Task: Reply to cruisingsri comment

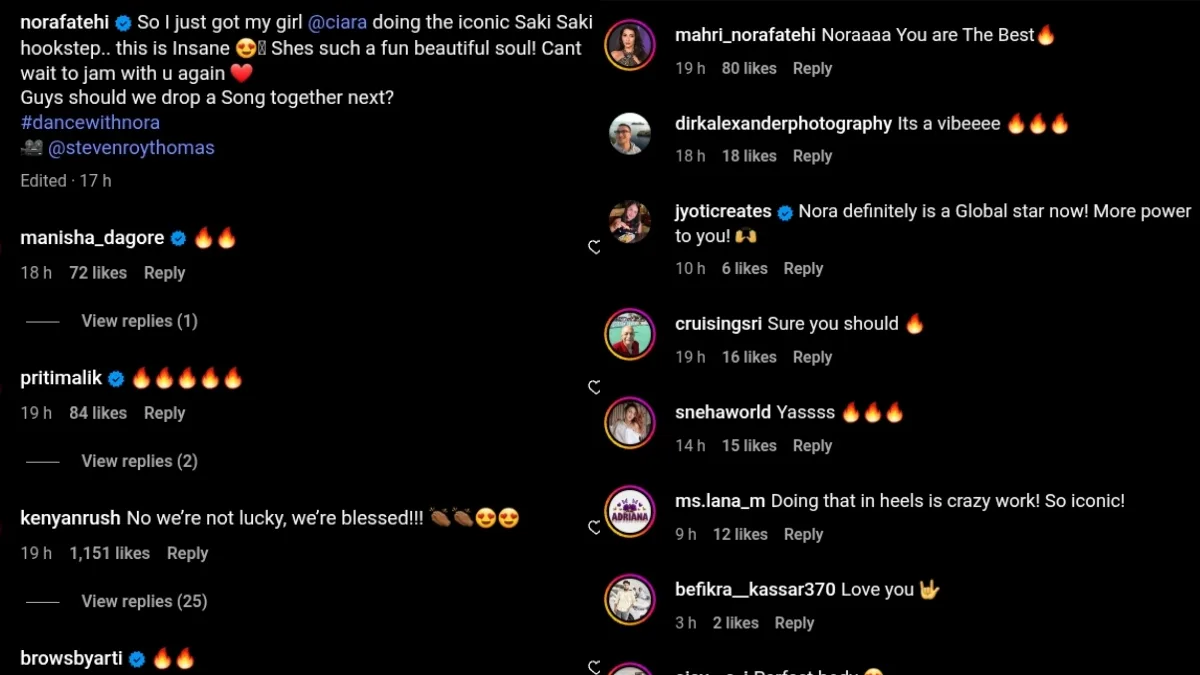Action: [812, 357]
